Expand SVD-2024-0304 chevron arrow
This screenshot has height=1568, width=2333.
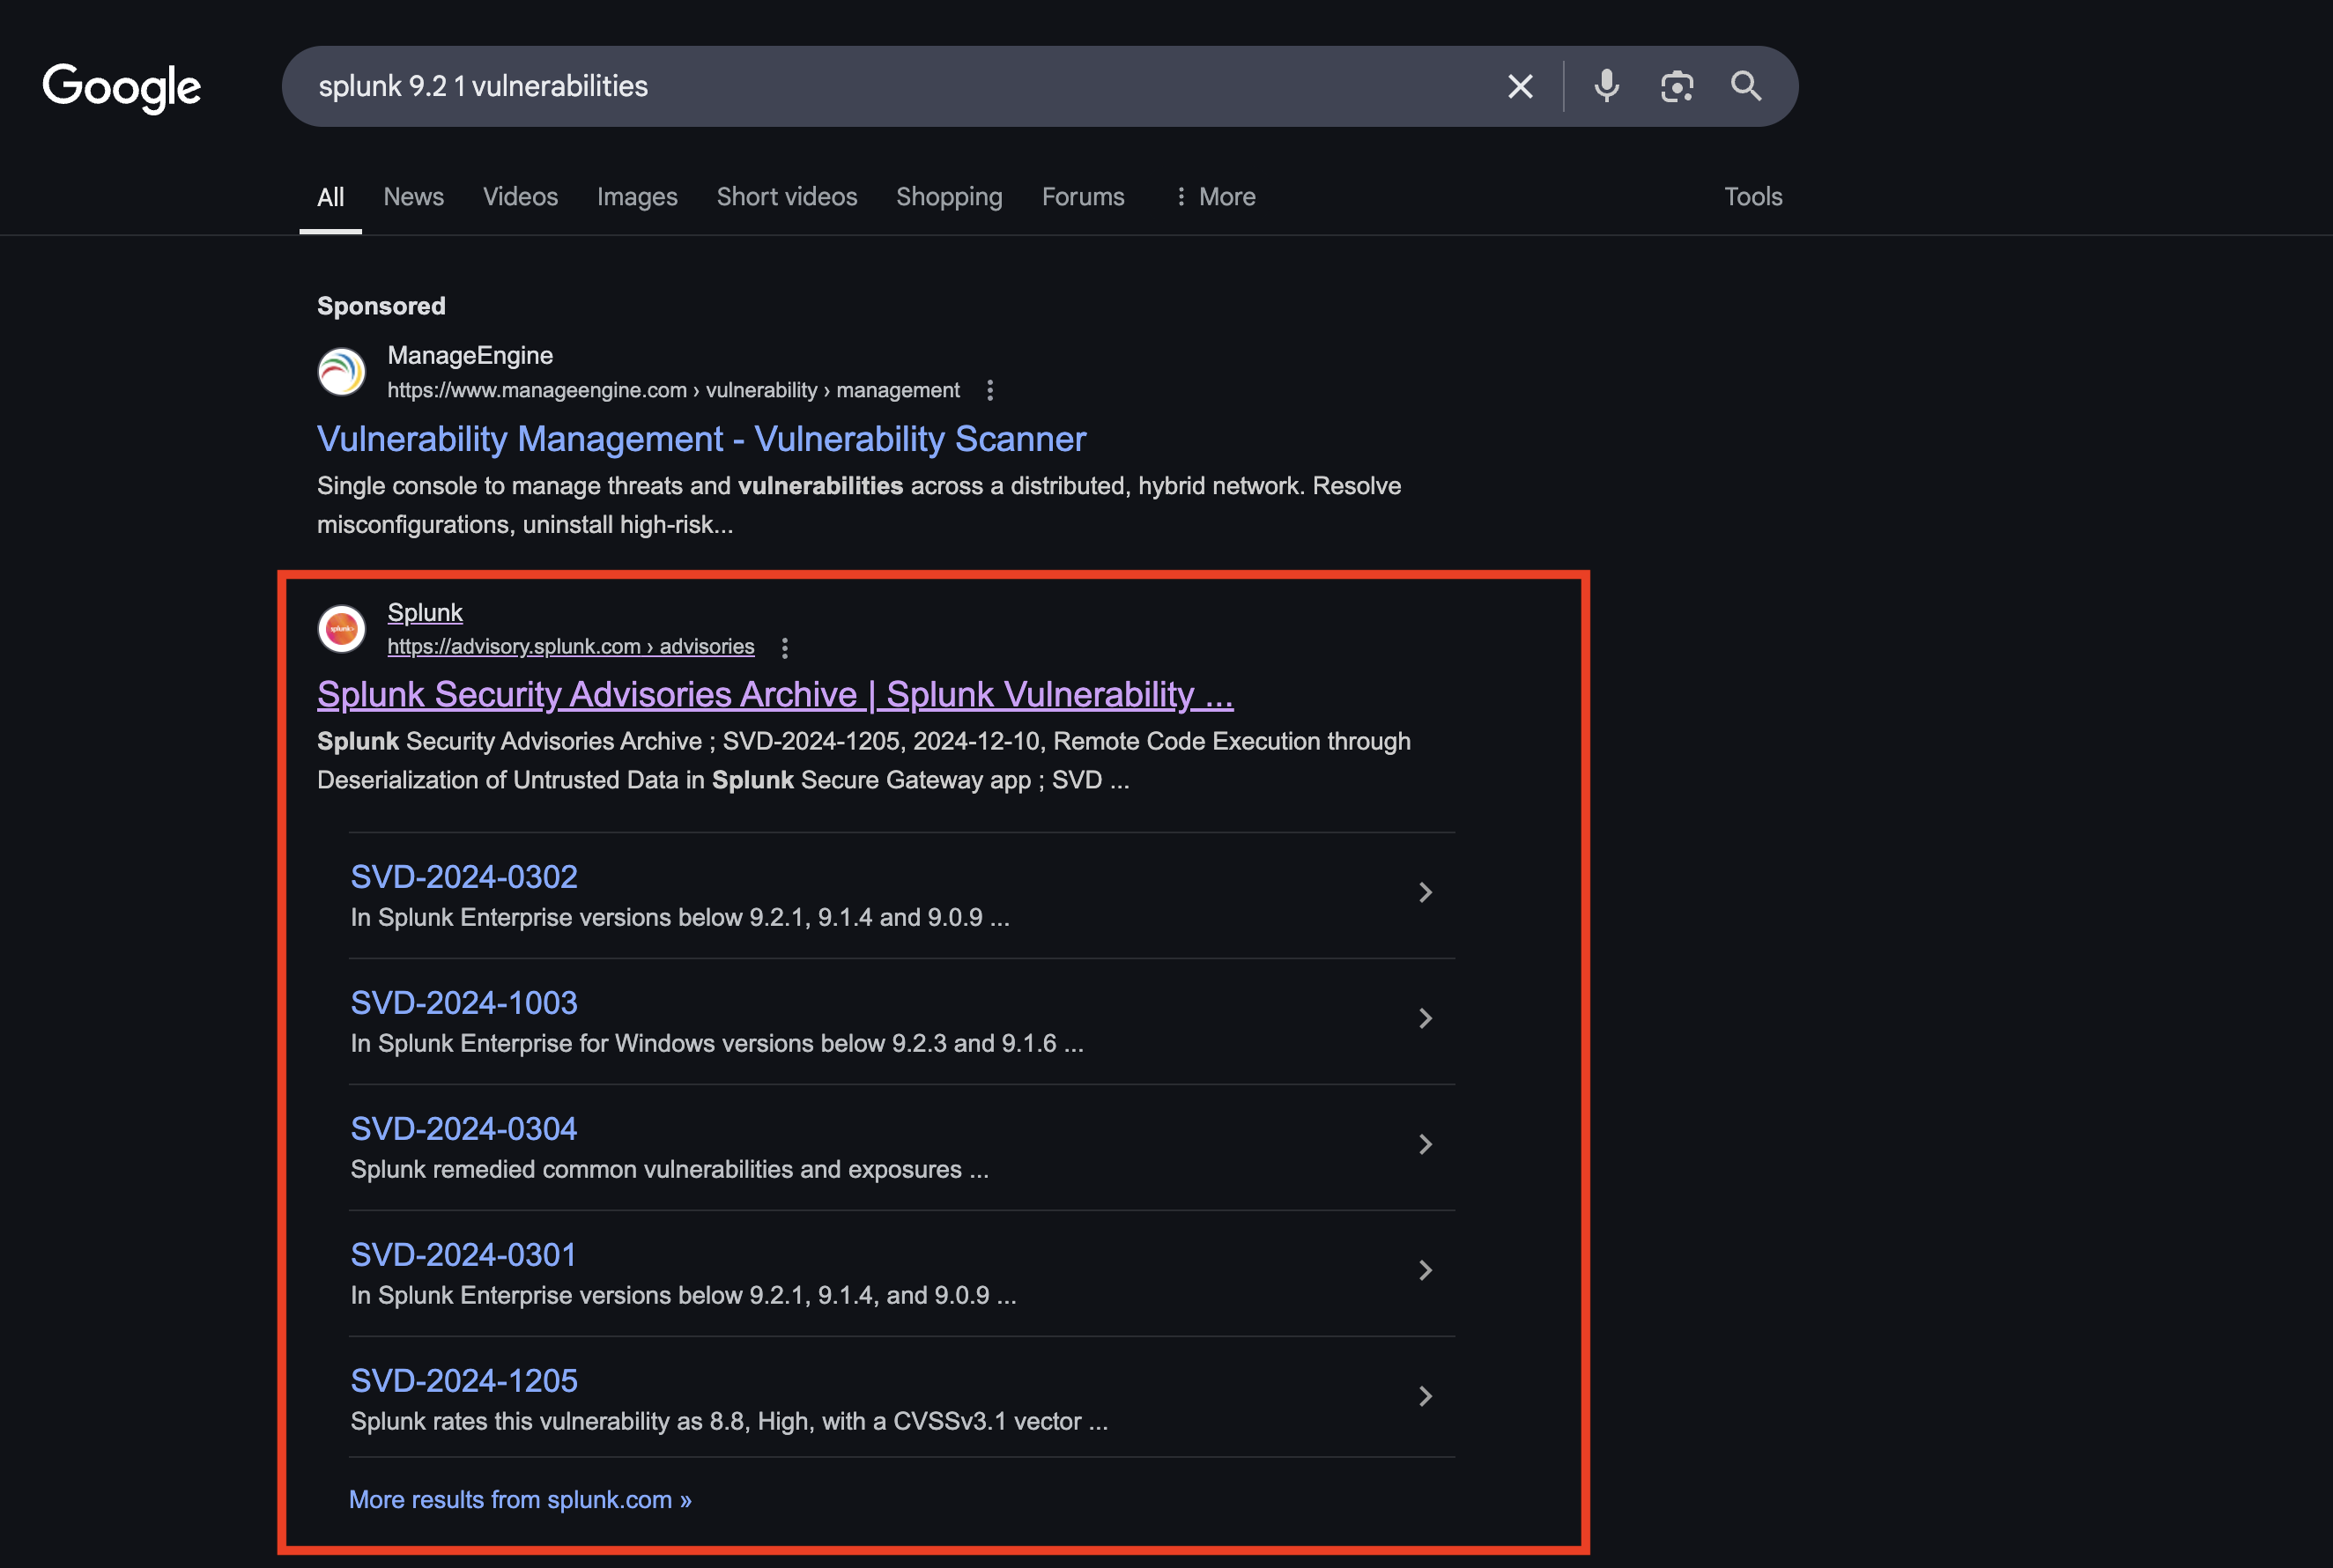click(1425, 1144)
